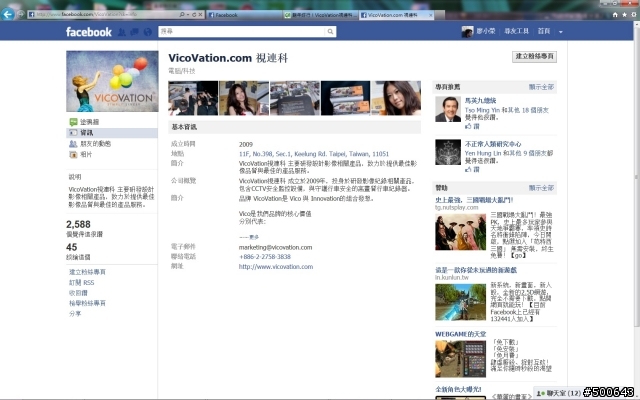Click the subscribe RSS link in sidebar

pos(81,282)
